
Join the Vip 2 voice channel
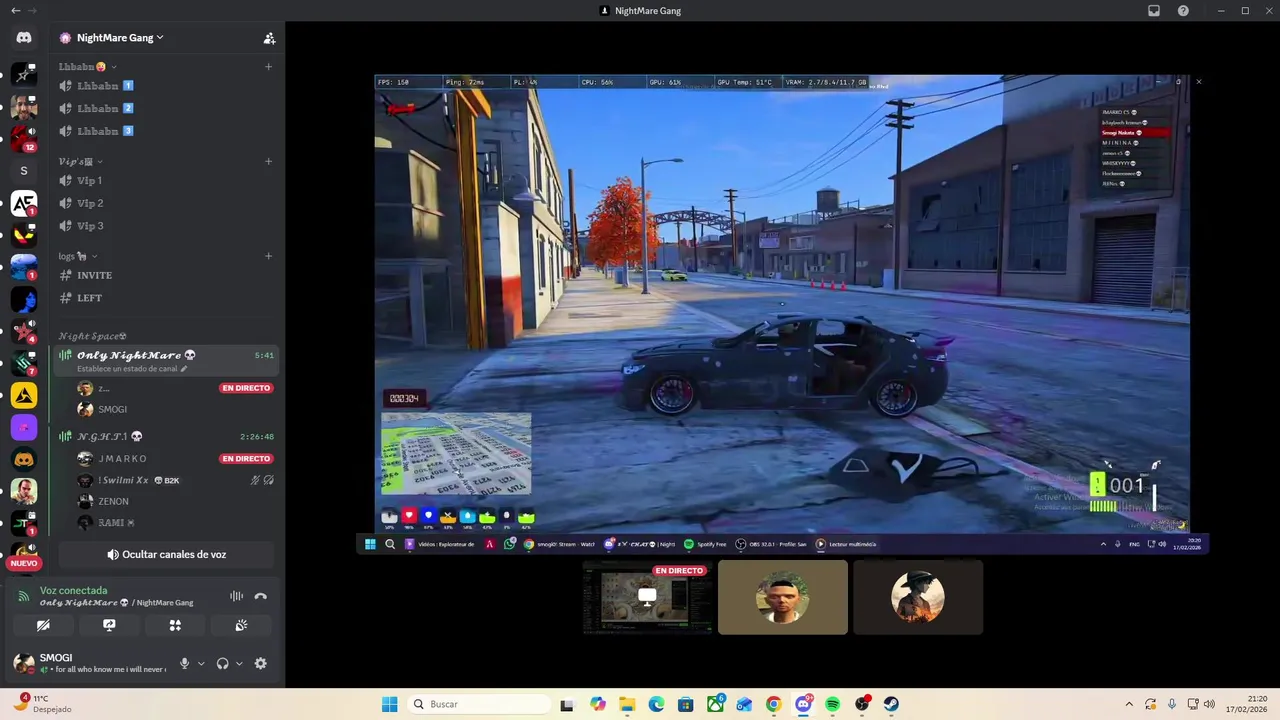[165, 203]
